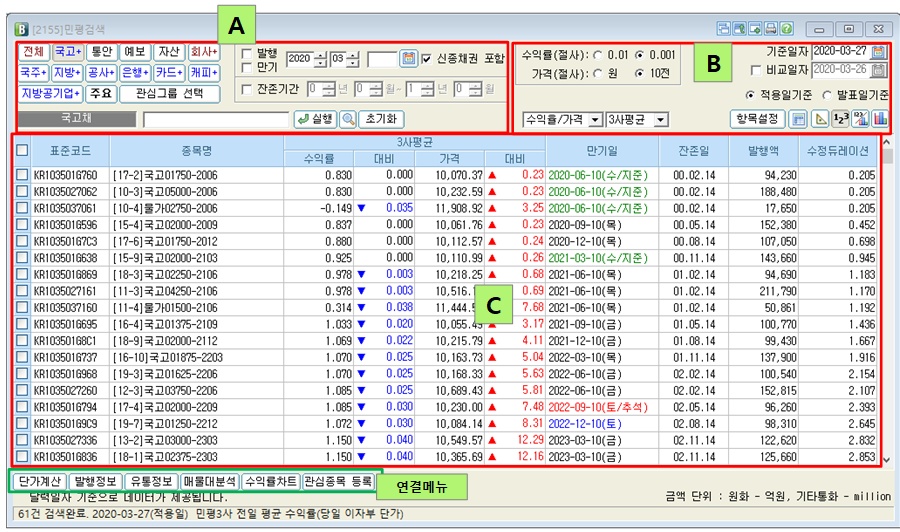Tick the checkbox for row KR1035016760
Image resolution: width=900 pixels, height=532 pixels.
[x=22, y=174]
